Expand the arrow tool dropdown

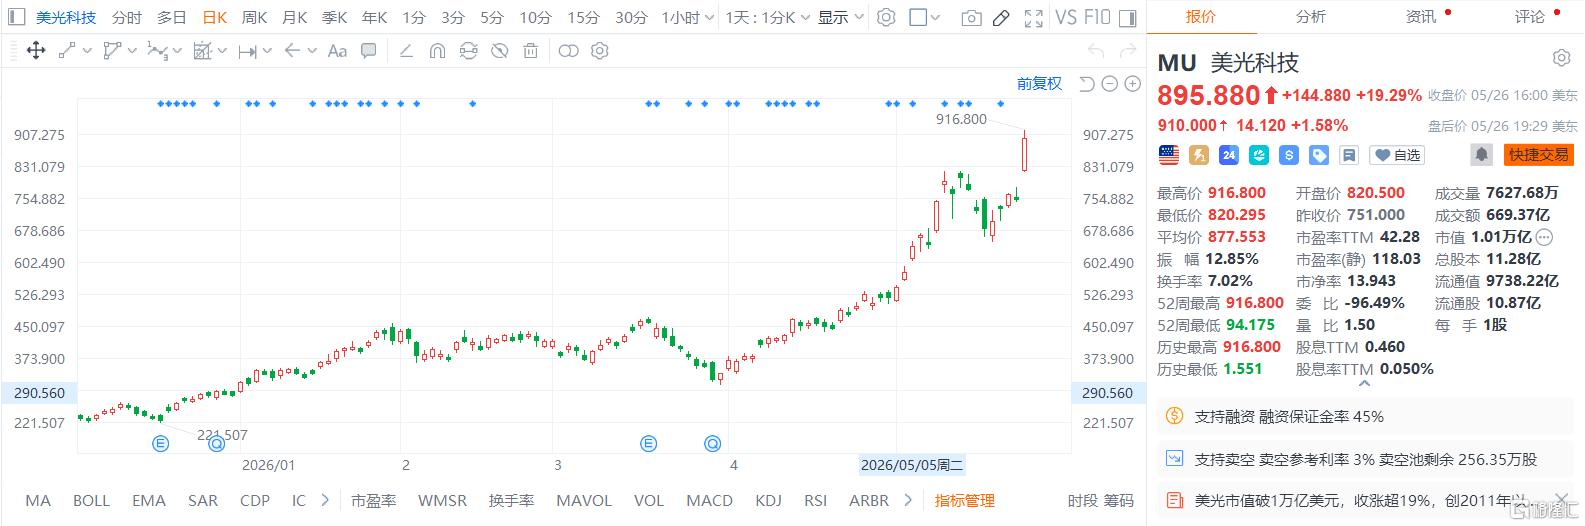(x=312, y=51)
